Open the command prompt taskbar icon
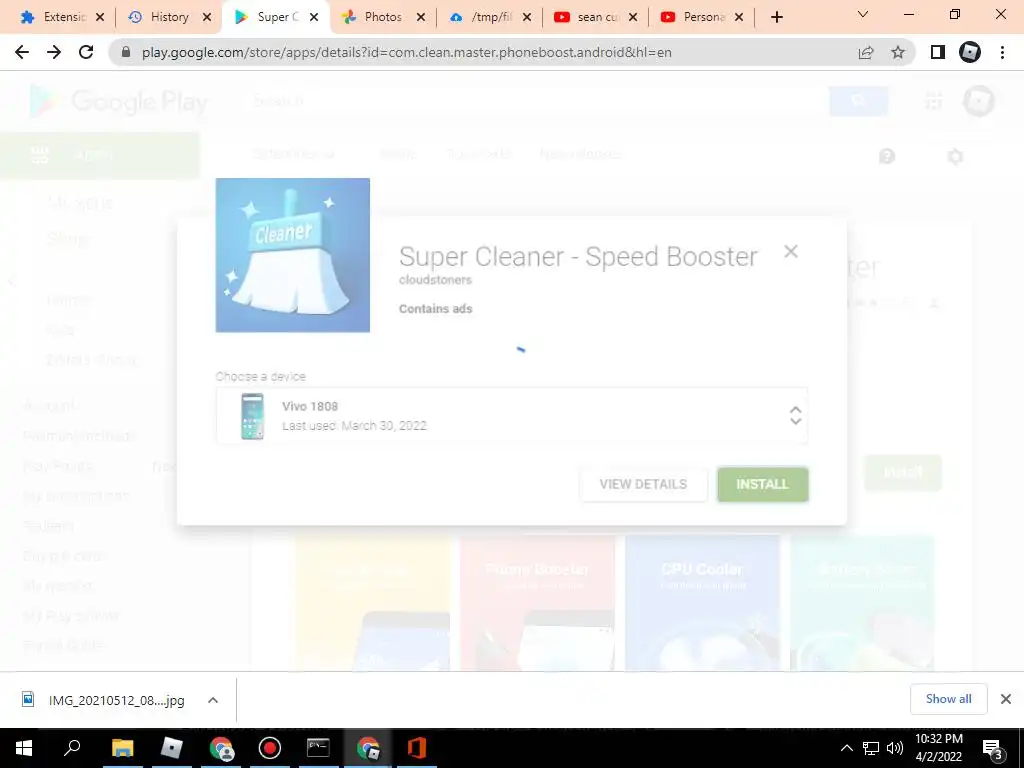 [x=318, y=748]
